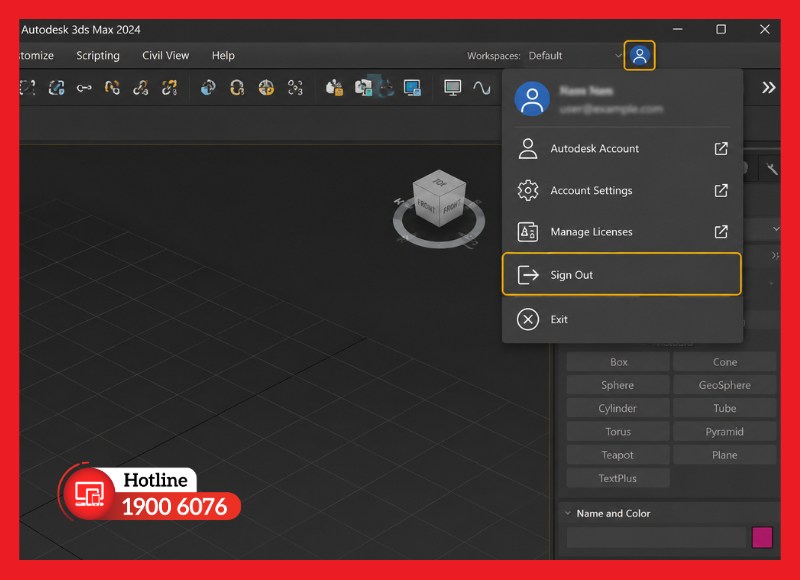Image resolution: width=800 pixels, height=580 pixels.
Task: Click the Sign Out arrow icon
Action: tap(528, 274)
